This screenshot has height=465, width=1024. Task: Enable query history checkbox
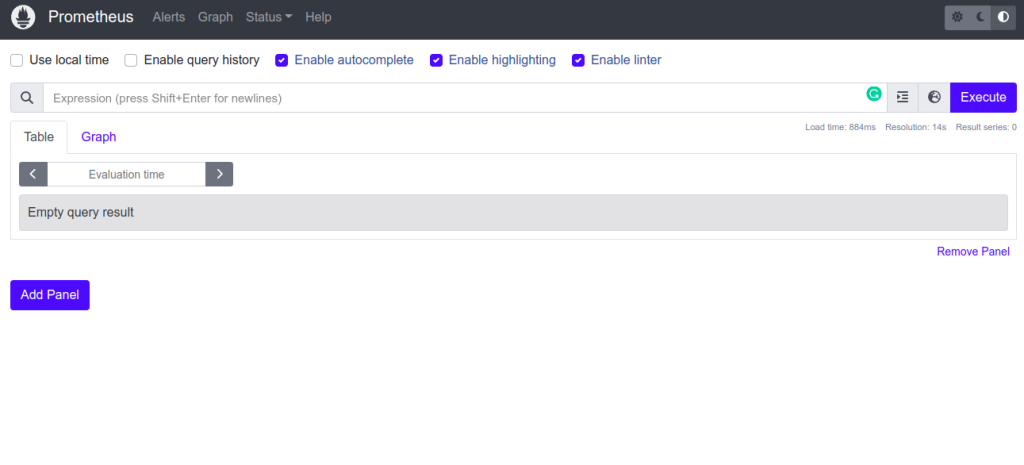point(131,60)
